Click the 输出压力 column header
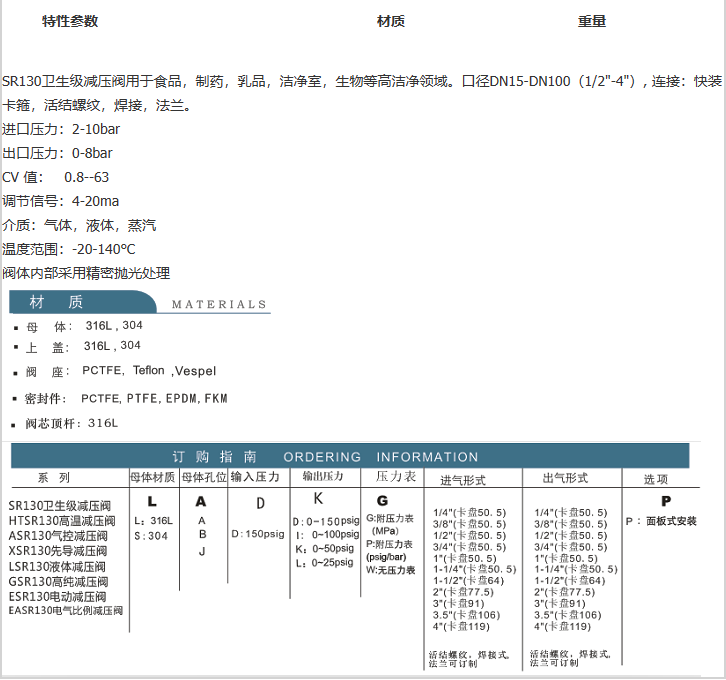This screenshot has width=726, height=680. click(x=323, y=476)
